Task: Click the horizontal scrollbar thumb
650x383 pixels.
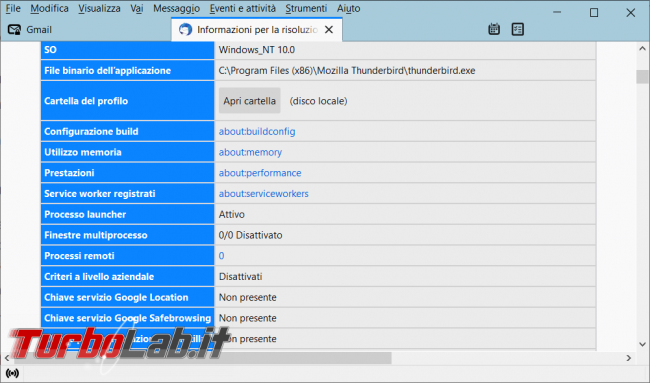Action: point(203,358)
